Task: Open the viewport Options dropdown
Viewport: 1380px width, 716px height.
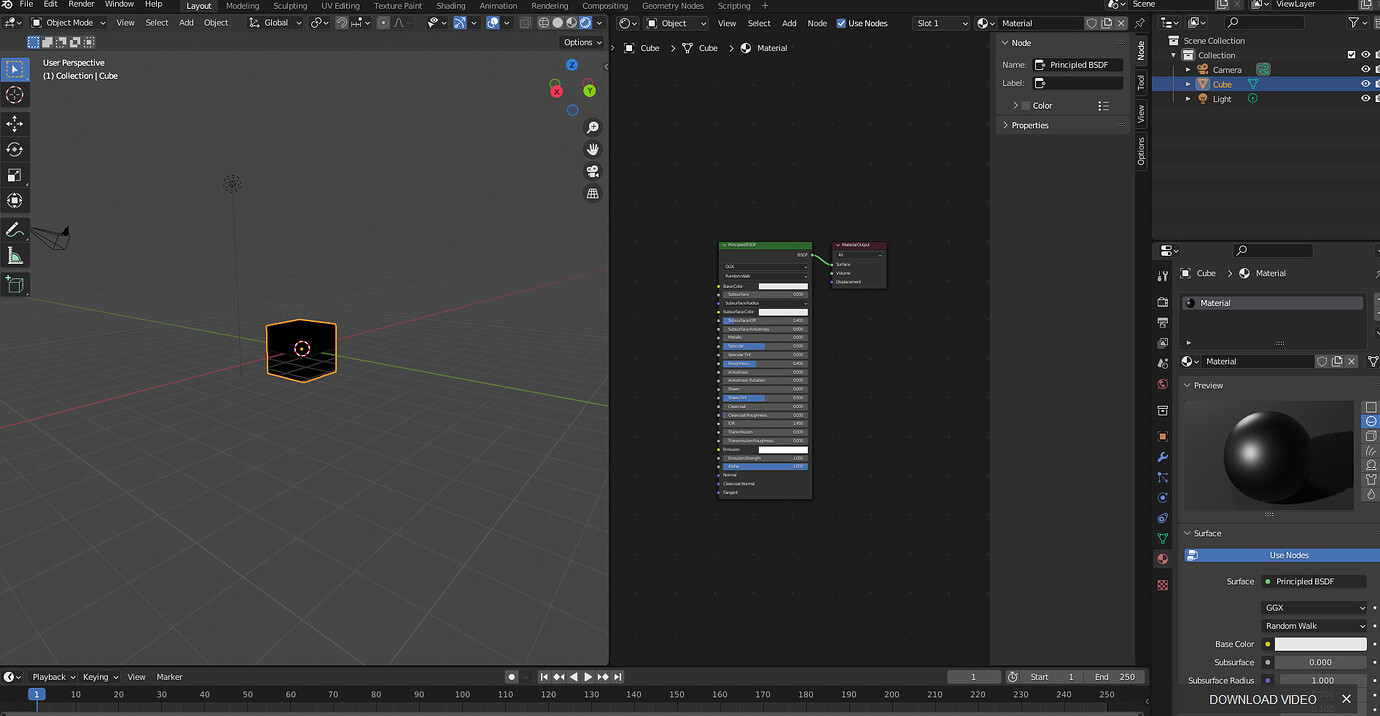Action: pos(583,42)
